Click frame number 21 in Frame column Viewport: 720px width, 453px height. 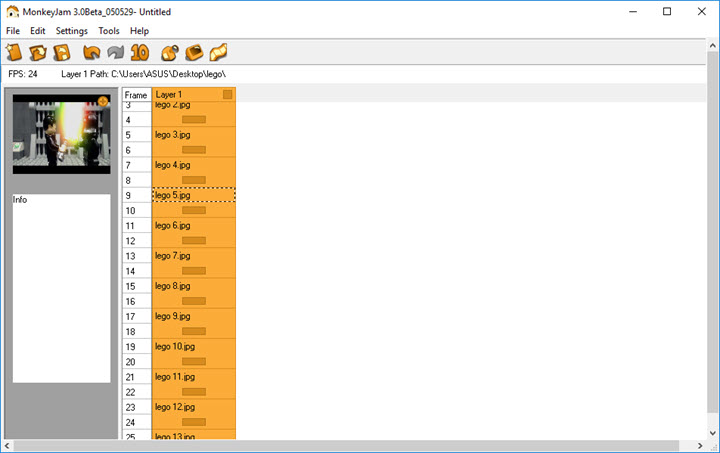(137, 377)
